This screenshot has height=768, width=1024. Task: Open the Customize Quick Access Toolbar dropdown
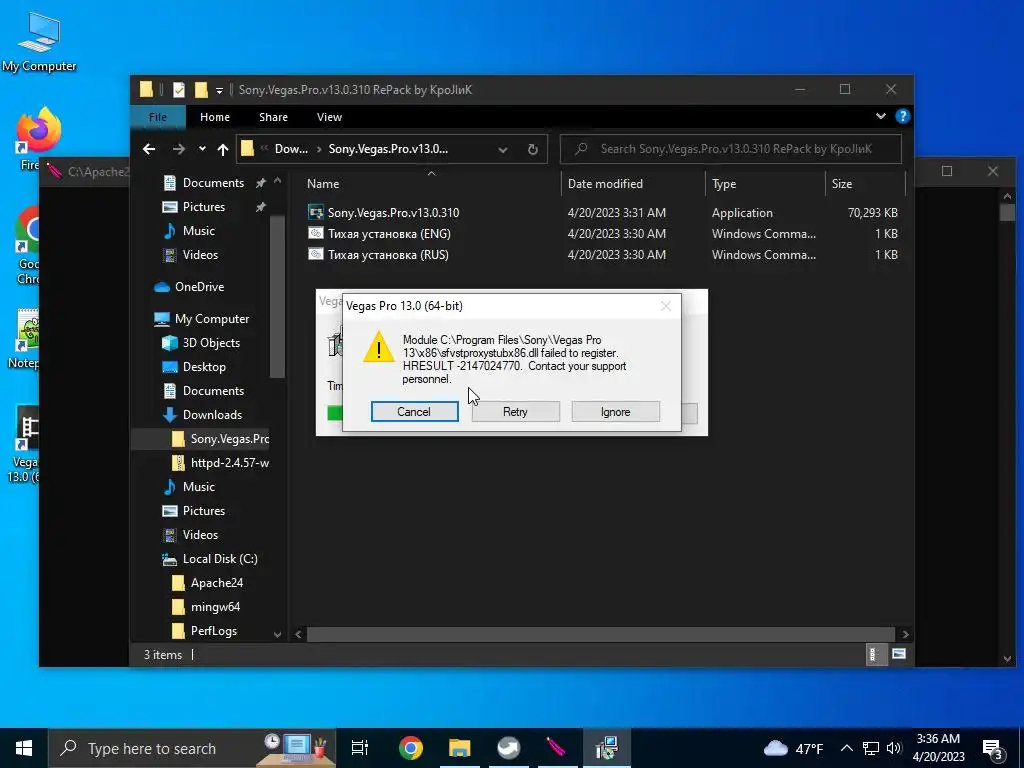point(219,90)
